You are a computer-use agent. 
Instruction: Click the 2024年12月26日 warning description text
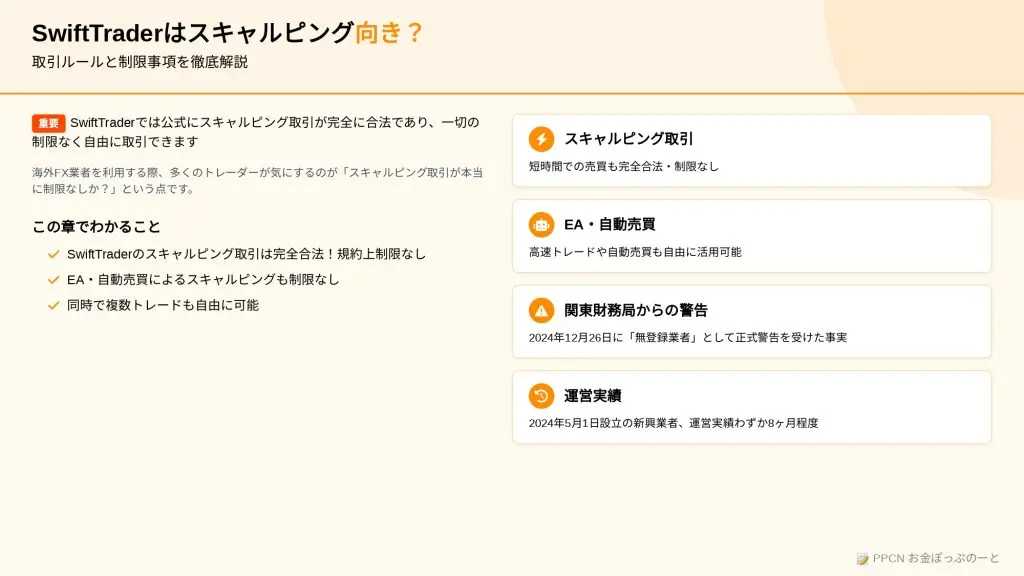(x=687, y=338)
